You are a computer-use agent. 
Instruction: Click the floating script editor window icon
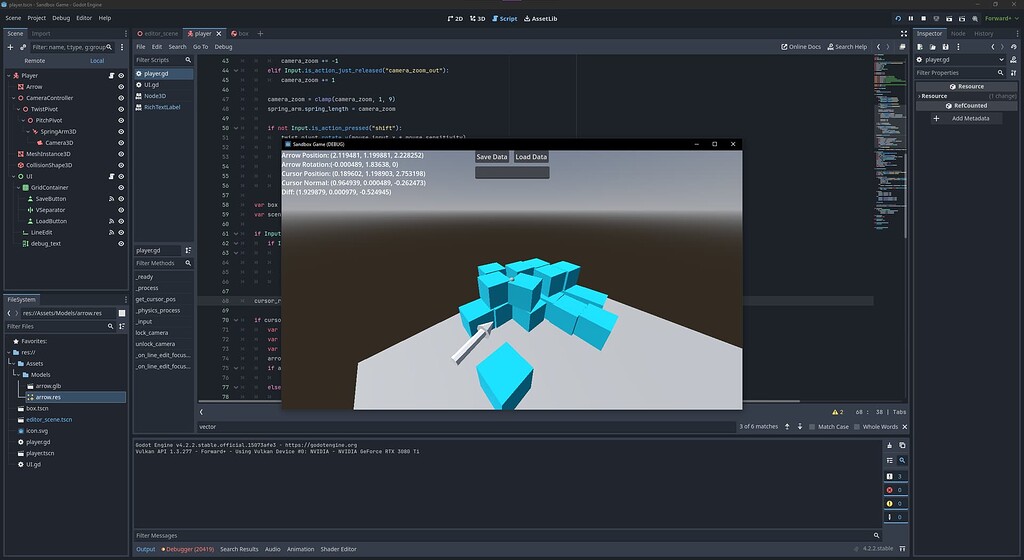[x=903, y=47]
